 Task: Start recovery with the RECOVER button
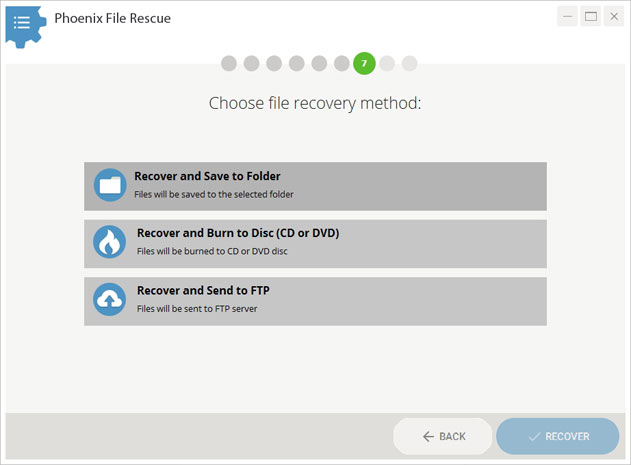pyautogui.click(x=557, y=436)
